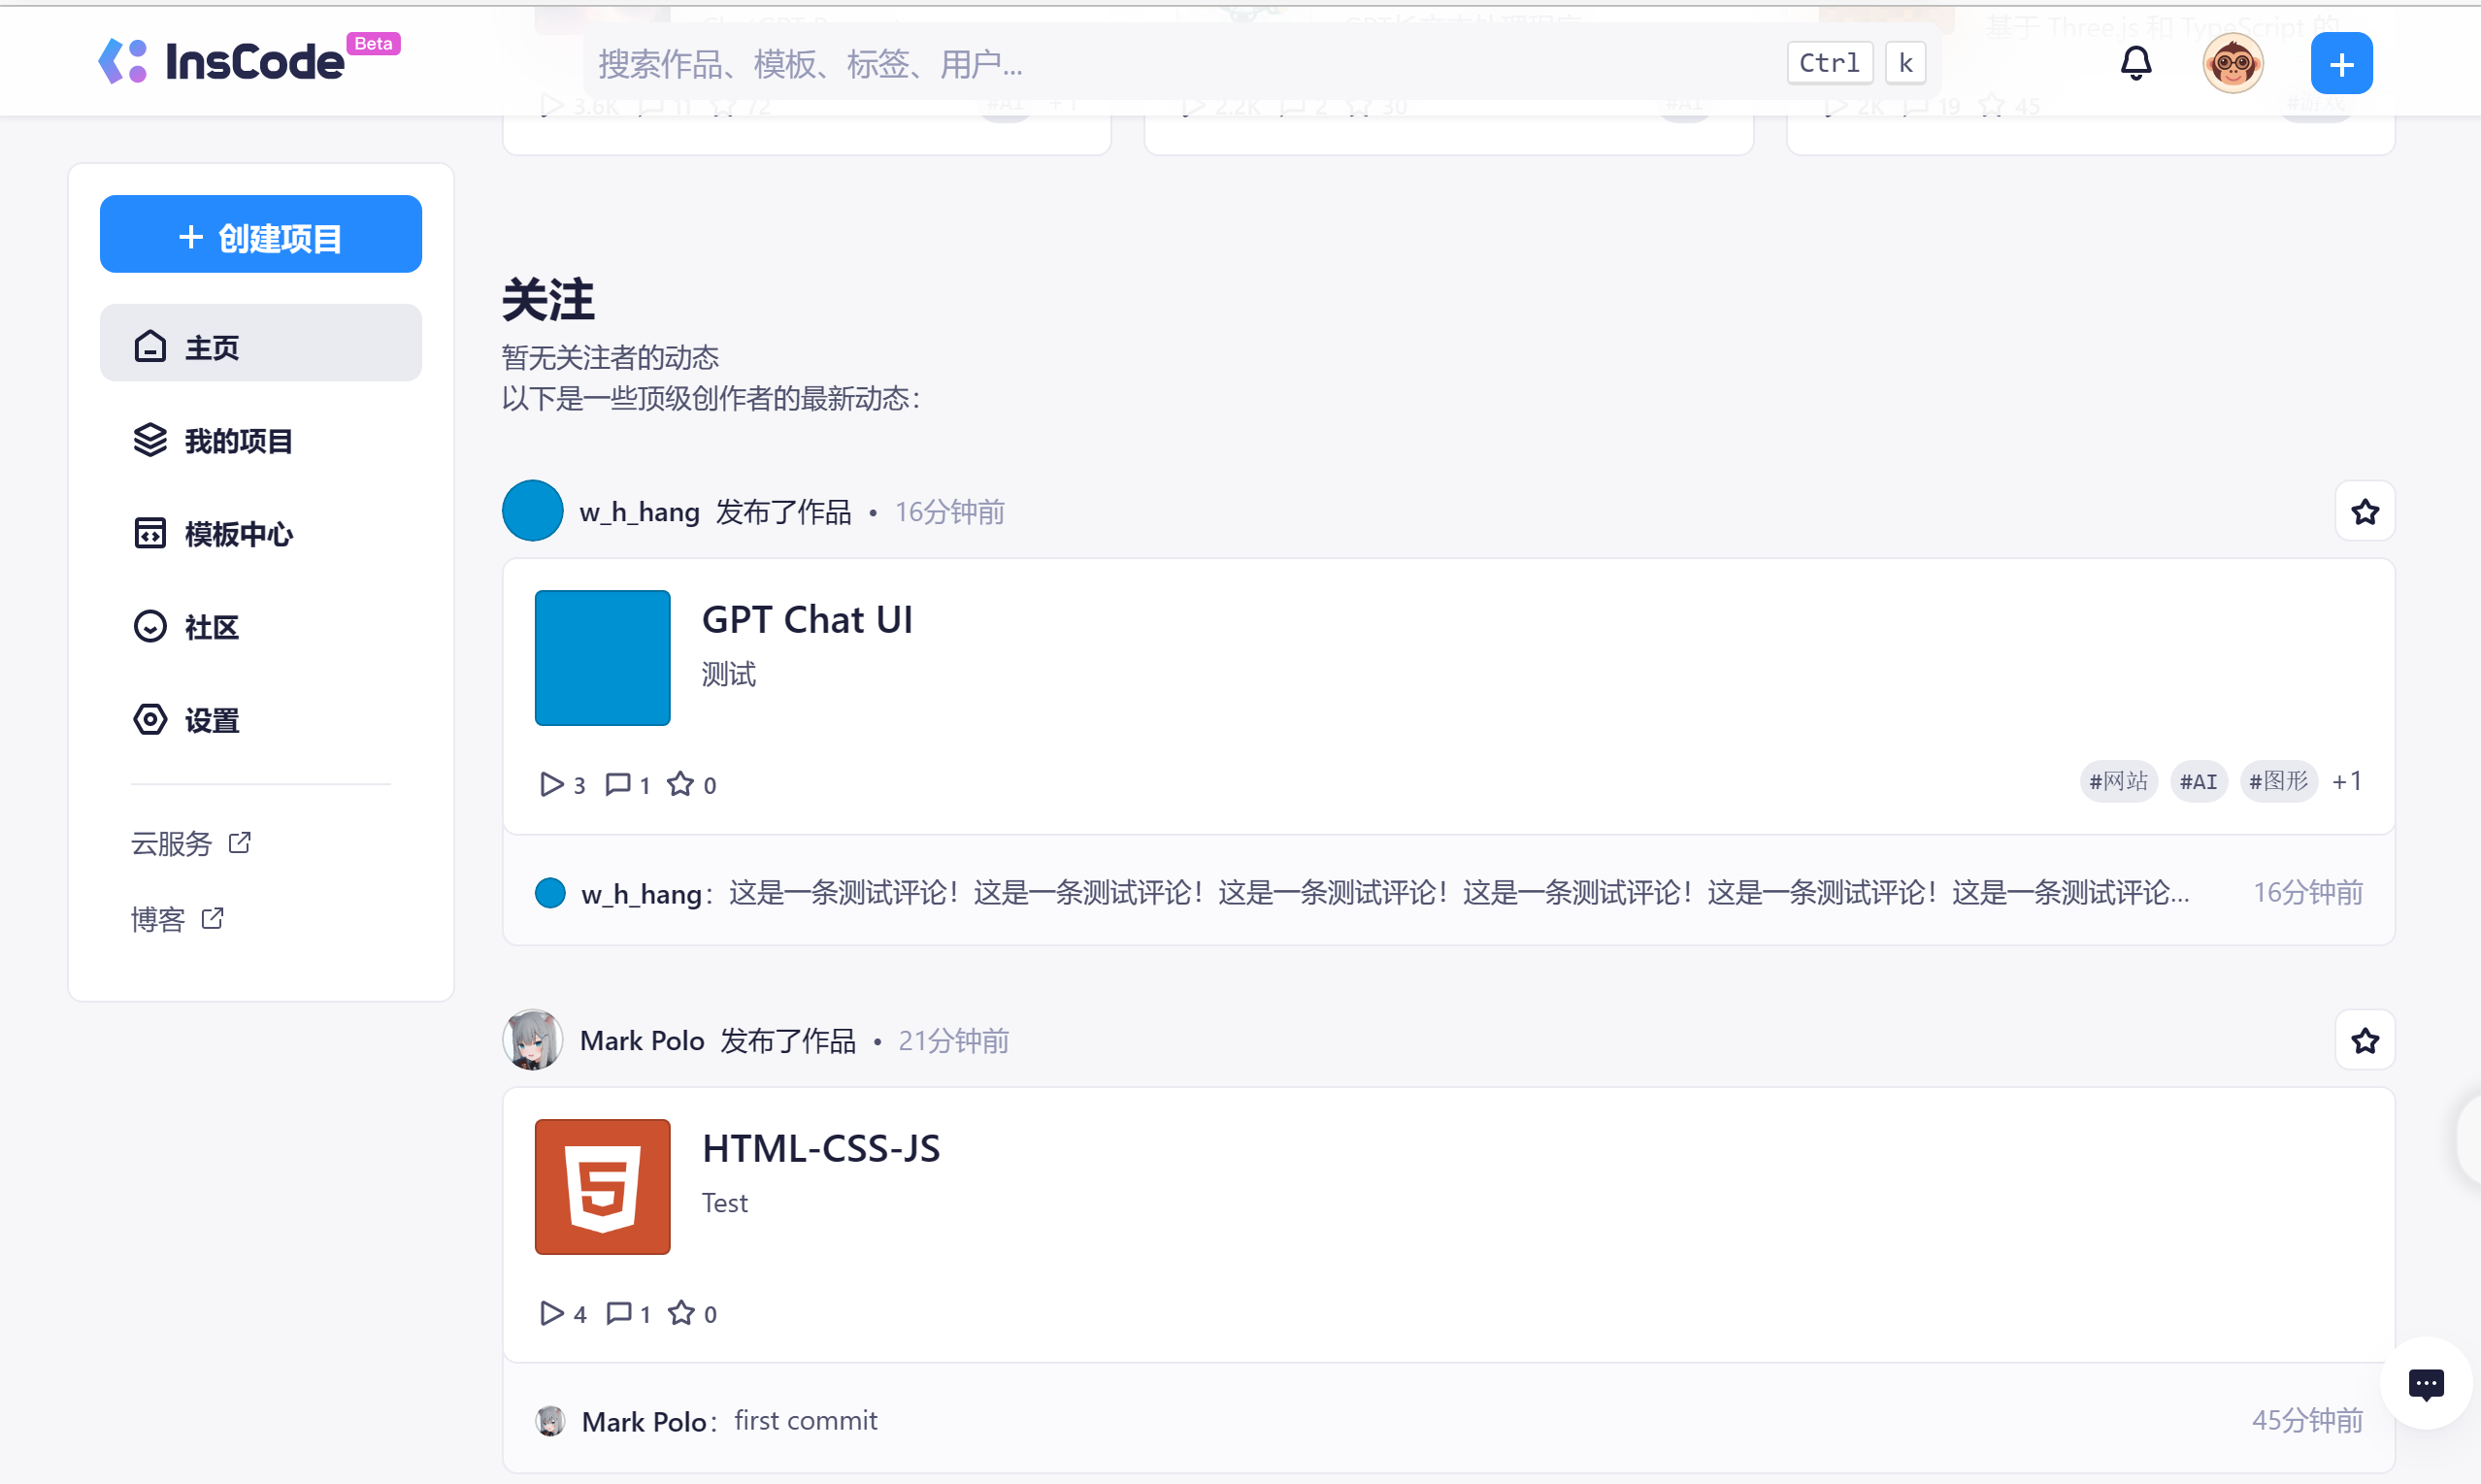Open the floating chat support bubble
Screen dimensions: 2481x1484
click(x=2425, y=1383)
